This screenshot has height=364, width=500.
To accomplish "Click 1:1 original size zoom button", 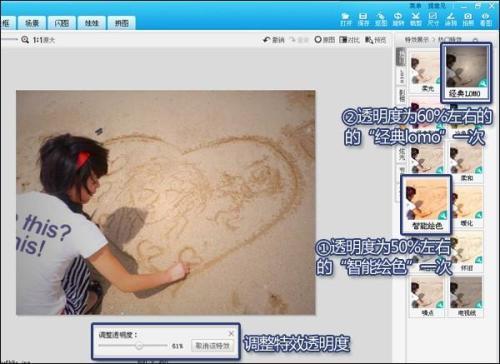I will point(39,40).
